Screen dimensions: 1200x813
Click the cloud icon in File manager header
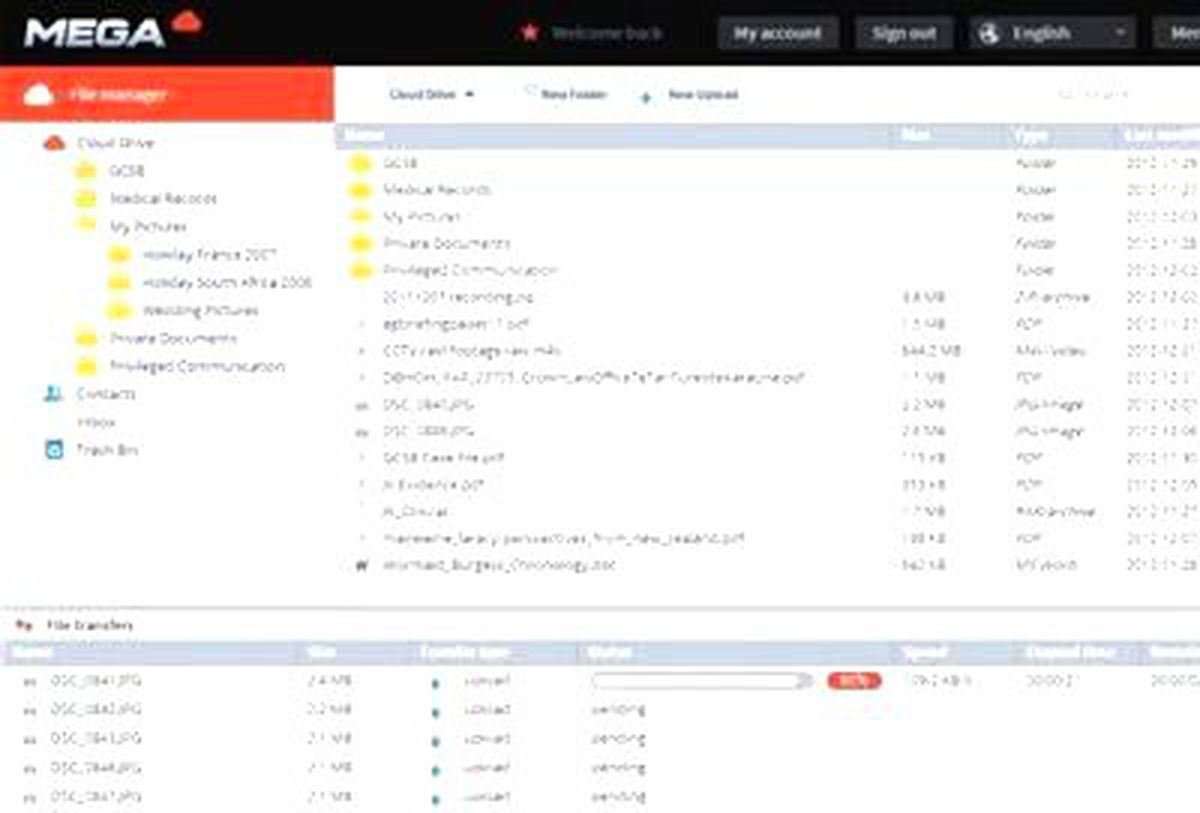(x=38, y=95)
